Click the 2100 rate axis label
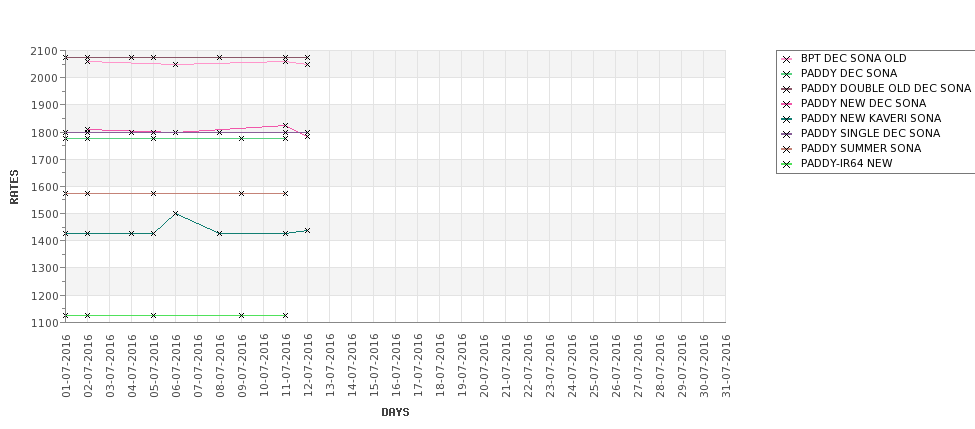The height and width of the screenshot is (429, 975). (x=46, y=51)
